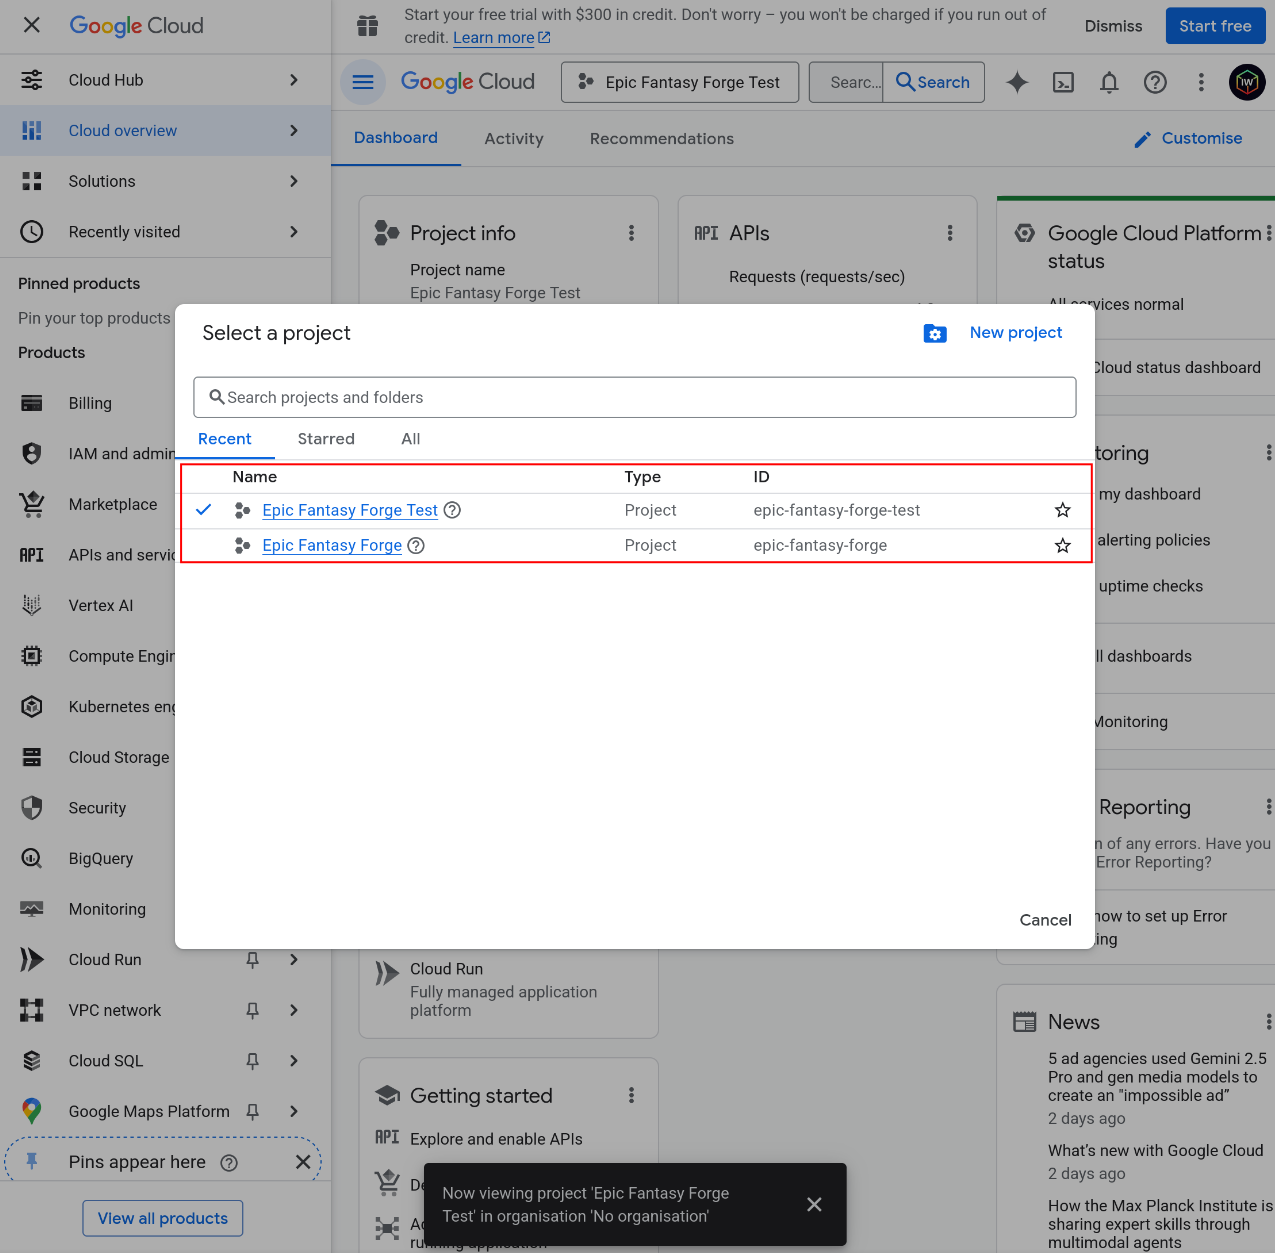Click the Start free button
The image size is (1275, 1253).
tap(1215, 26)
